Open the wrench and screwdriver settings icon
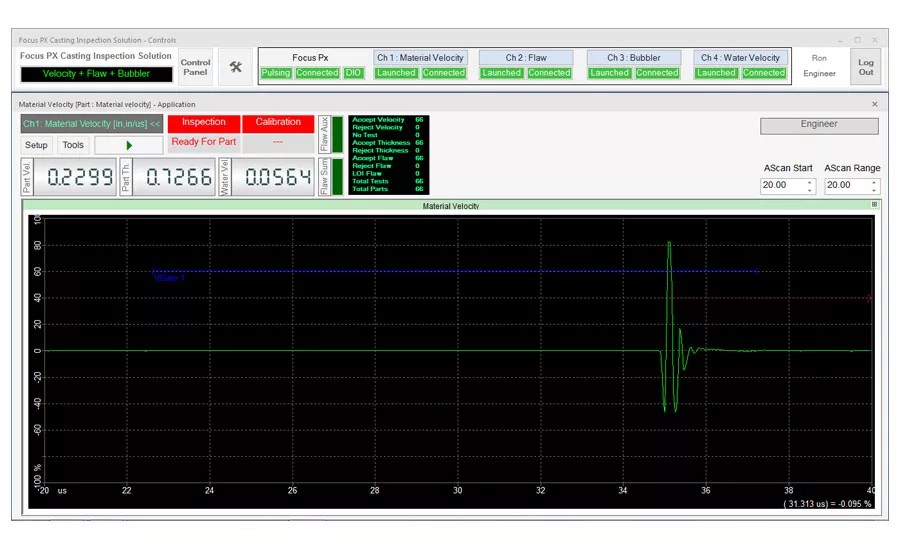Viewport: 900px width, 550px height. tap(235, 67)
